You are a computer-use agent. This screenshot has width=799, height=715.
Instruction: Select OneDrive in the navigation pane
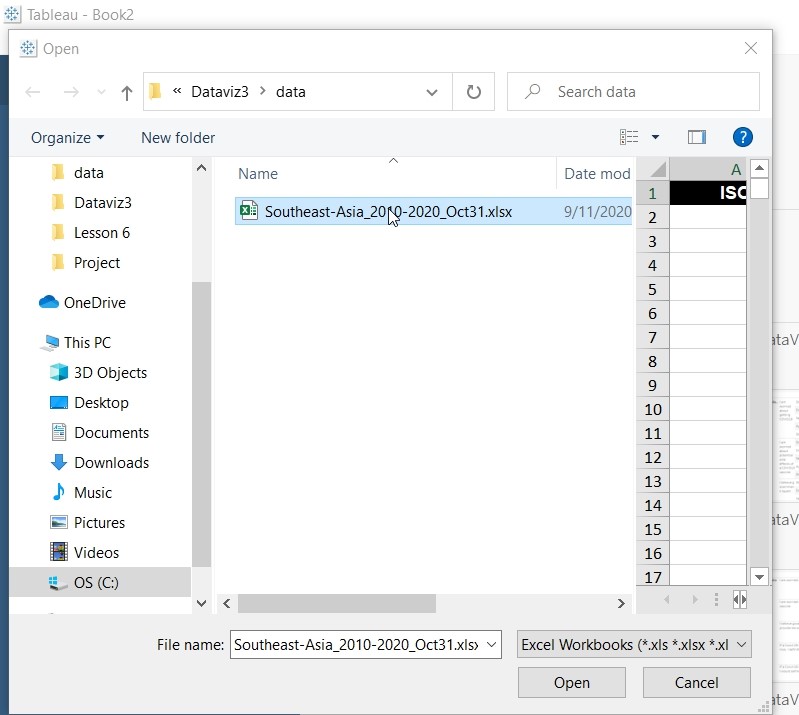[94, 303]
